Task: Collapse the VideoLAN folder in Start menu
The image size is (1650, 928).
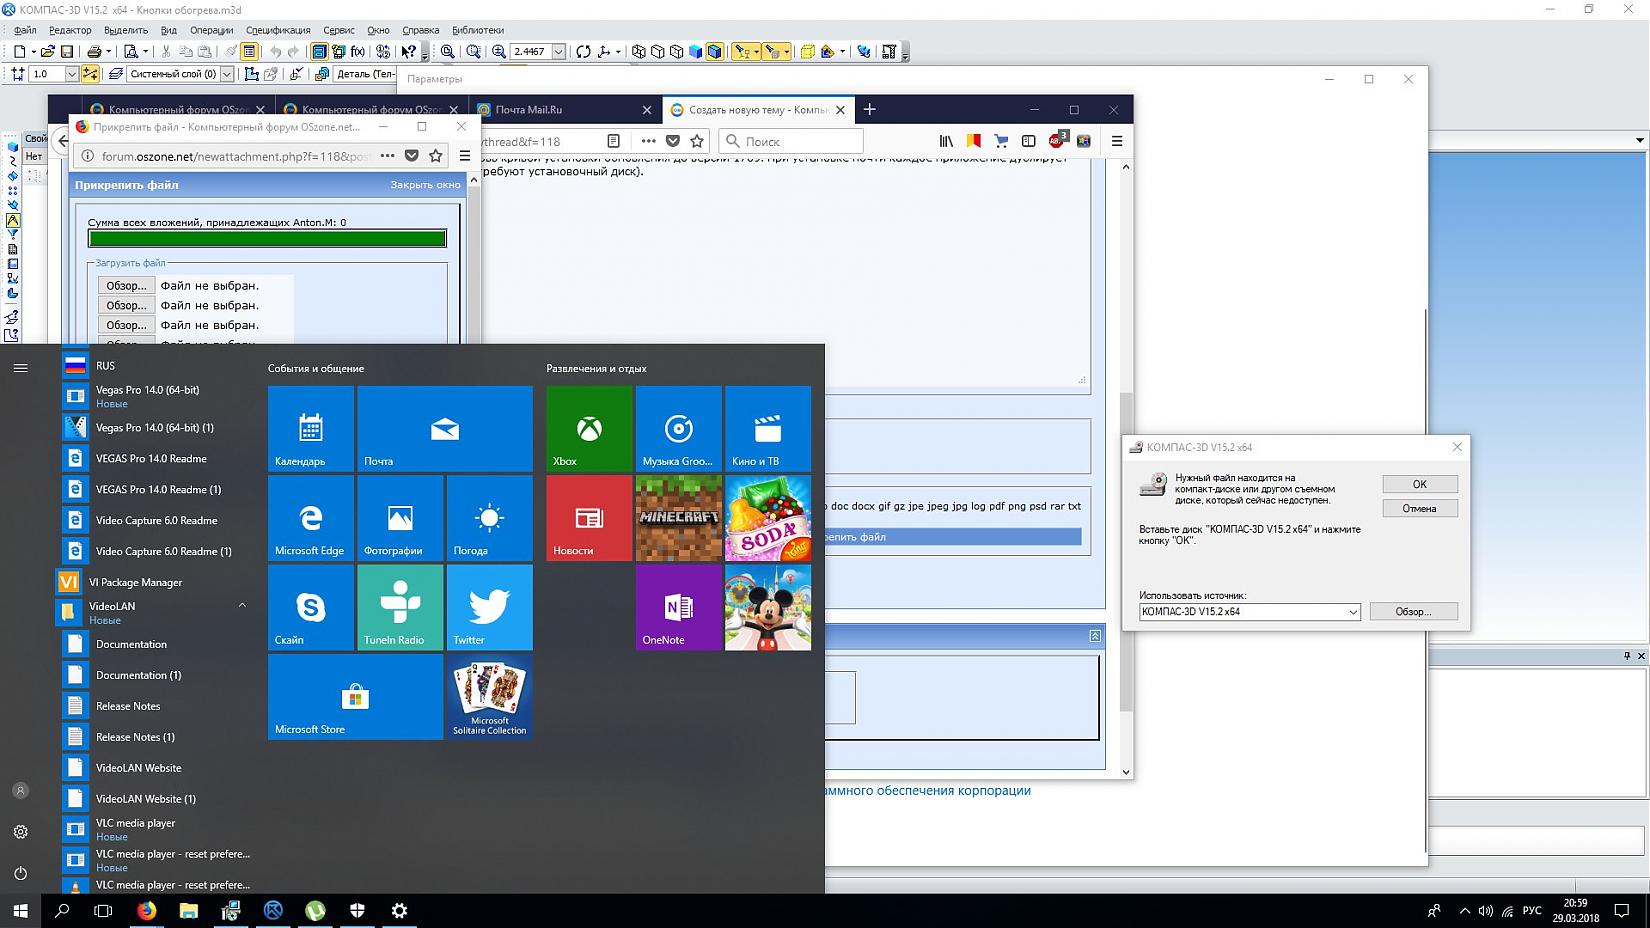Action: 242,606
